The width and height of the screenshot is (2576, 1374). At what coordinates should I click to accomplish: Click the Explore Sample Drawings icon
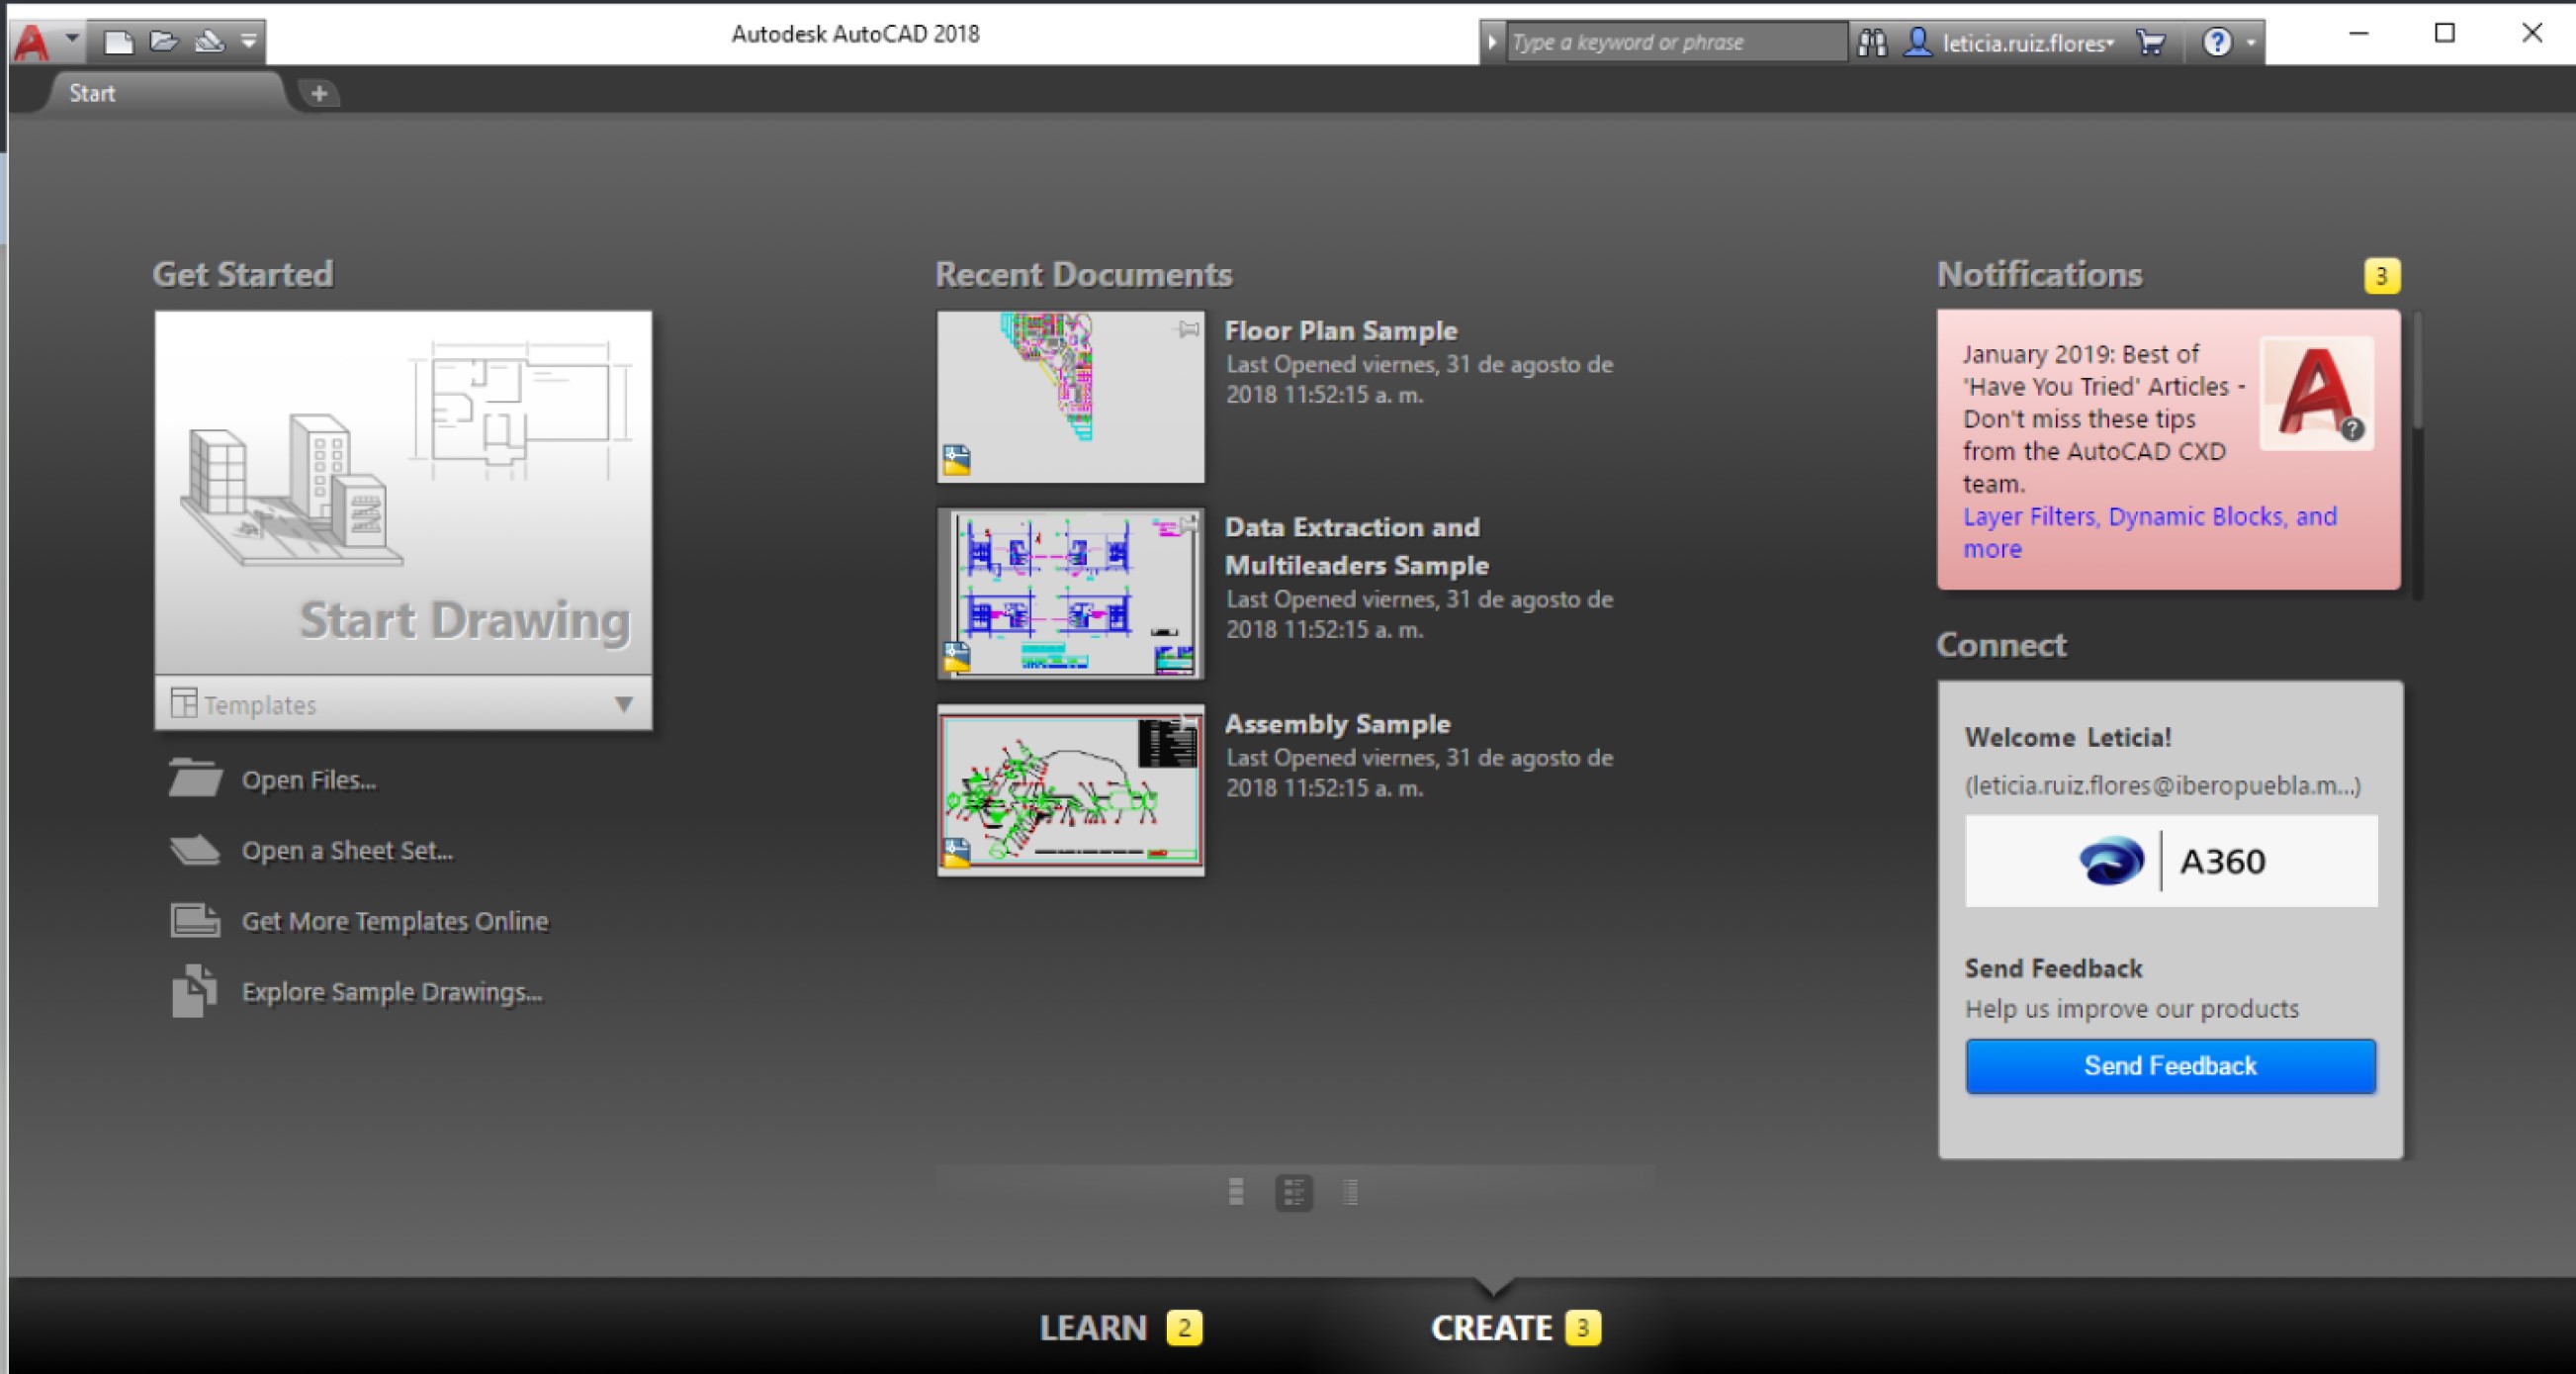(x=194, y=991)
